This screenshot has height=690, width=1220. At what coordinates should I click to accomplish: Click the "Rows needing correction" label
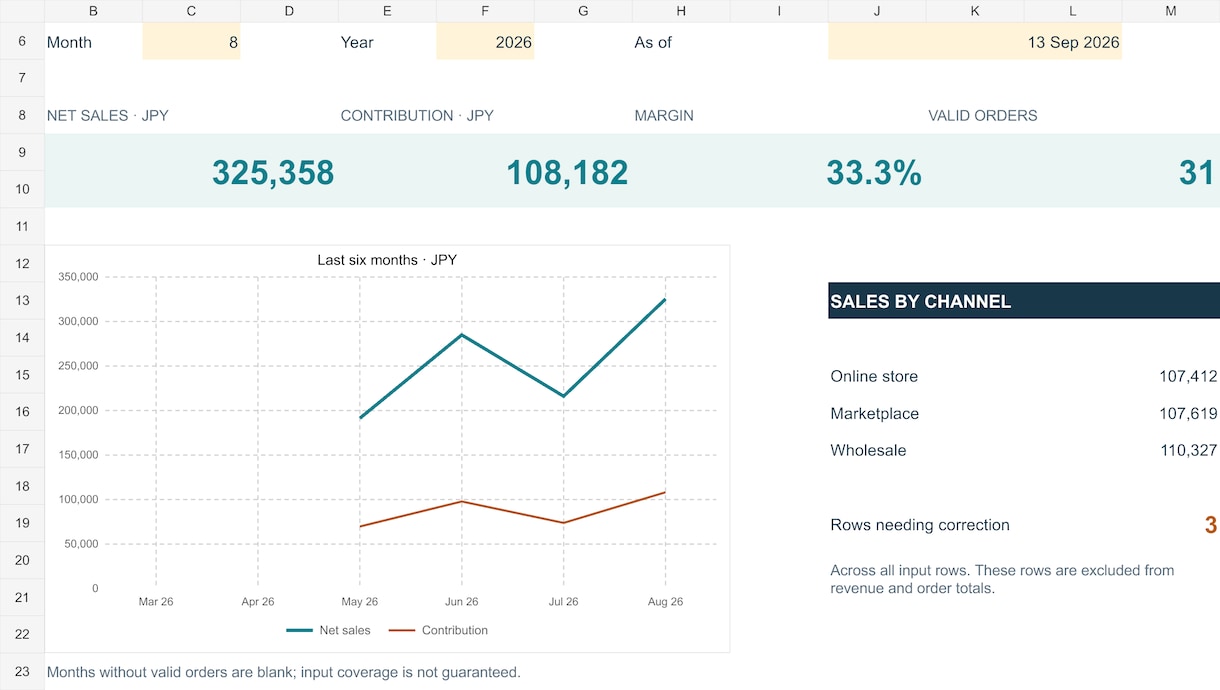tap(920, 525)
